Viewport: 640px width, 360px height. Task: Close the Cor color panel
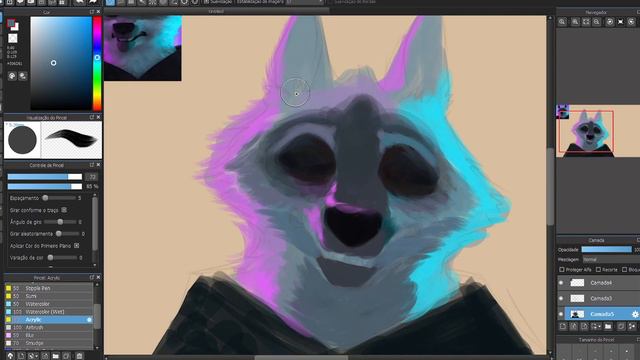(98, 12)
